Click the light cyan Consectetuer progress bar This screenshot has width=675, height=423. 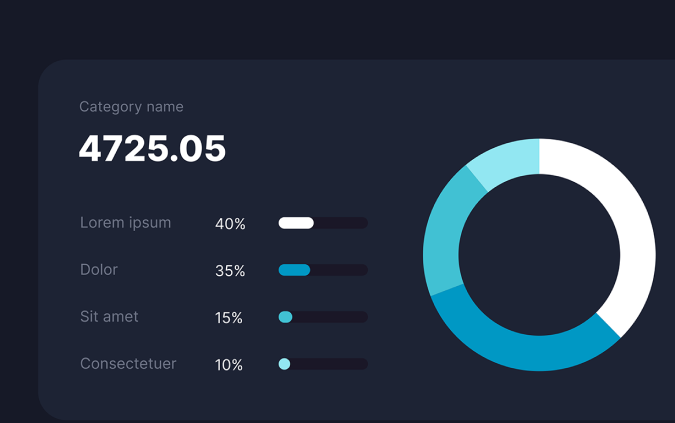tap(284, 364)
